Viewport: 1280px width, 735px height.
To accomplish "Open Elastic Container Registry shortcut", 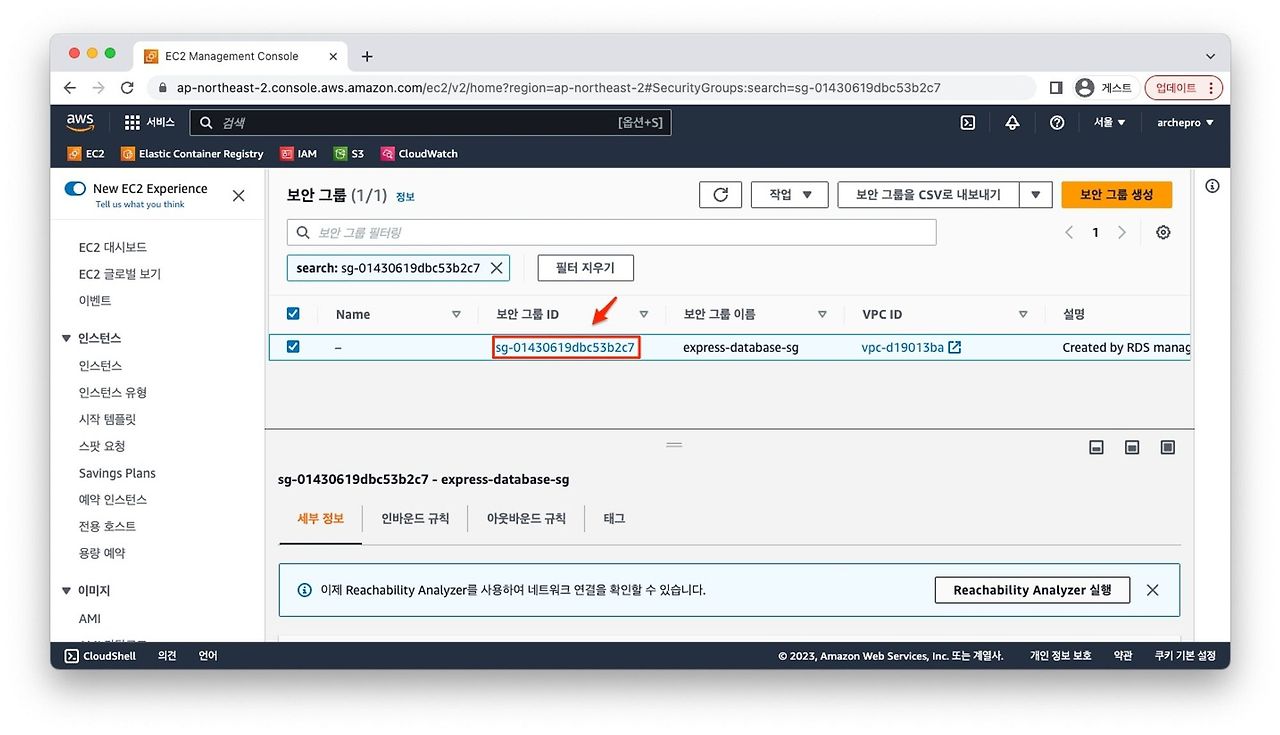I will 192,154.
